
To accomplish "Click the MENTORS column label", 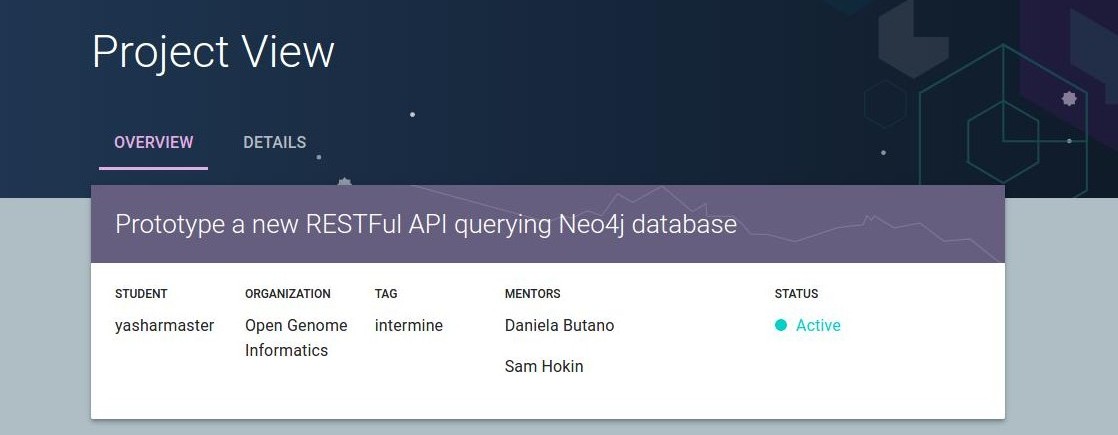I will click(532, 294).
